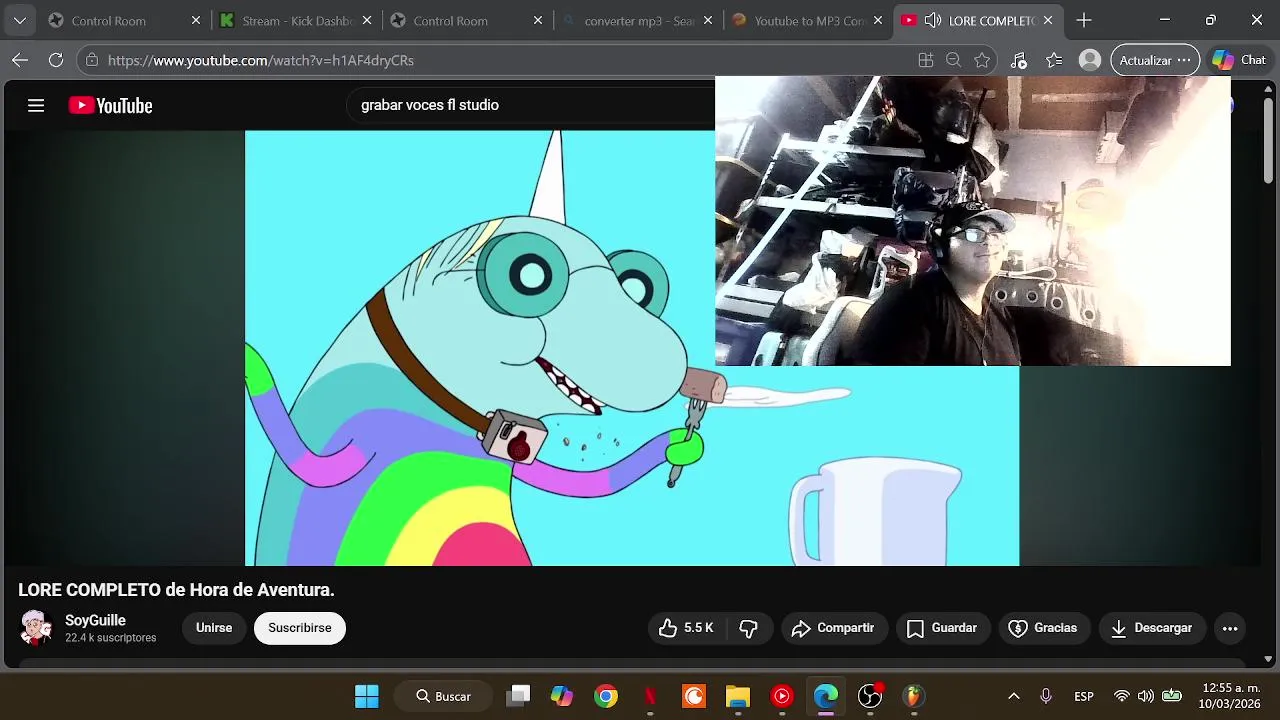The image size is (1280, 720).
Task: Click the Descargar download button
Action: pos(1152,628)
